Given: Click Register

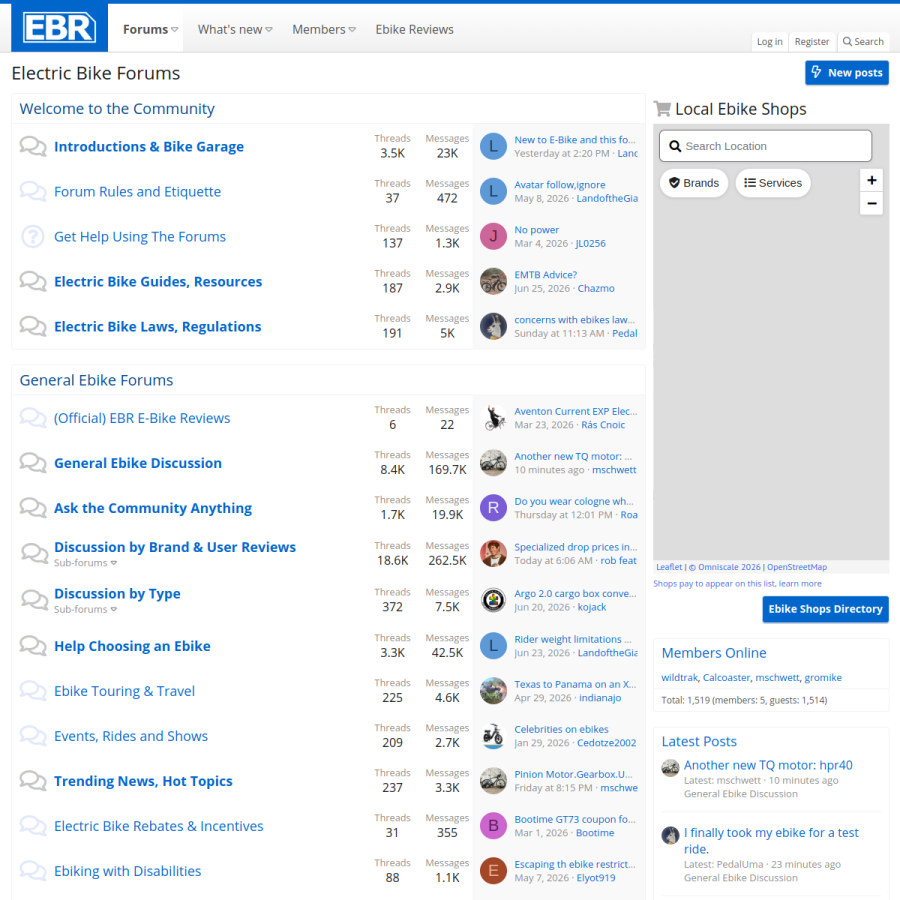Looking at the screenshot, I should tap(812, 41).
